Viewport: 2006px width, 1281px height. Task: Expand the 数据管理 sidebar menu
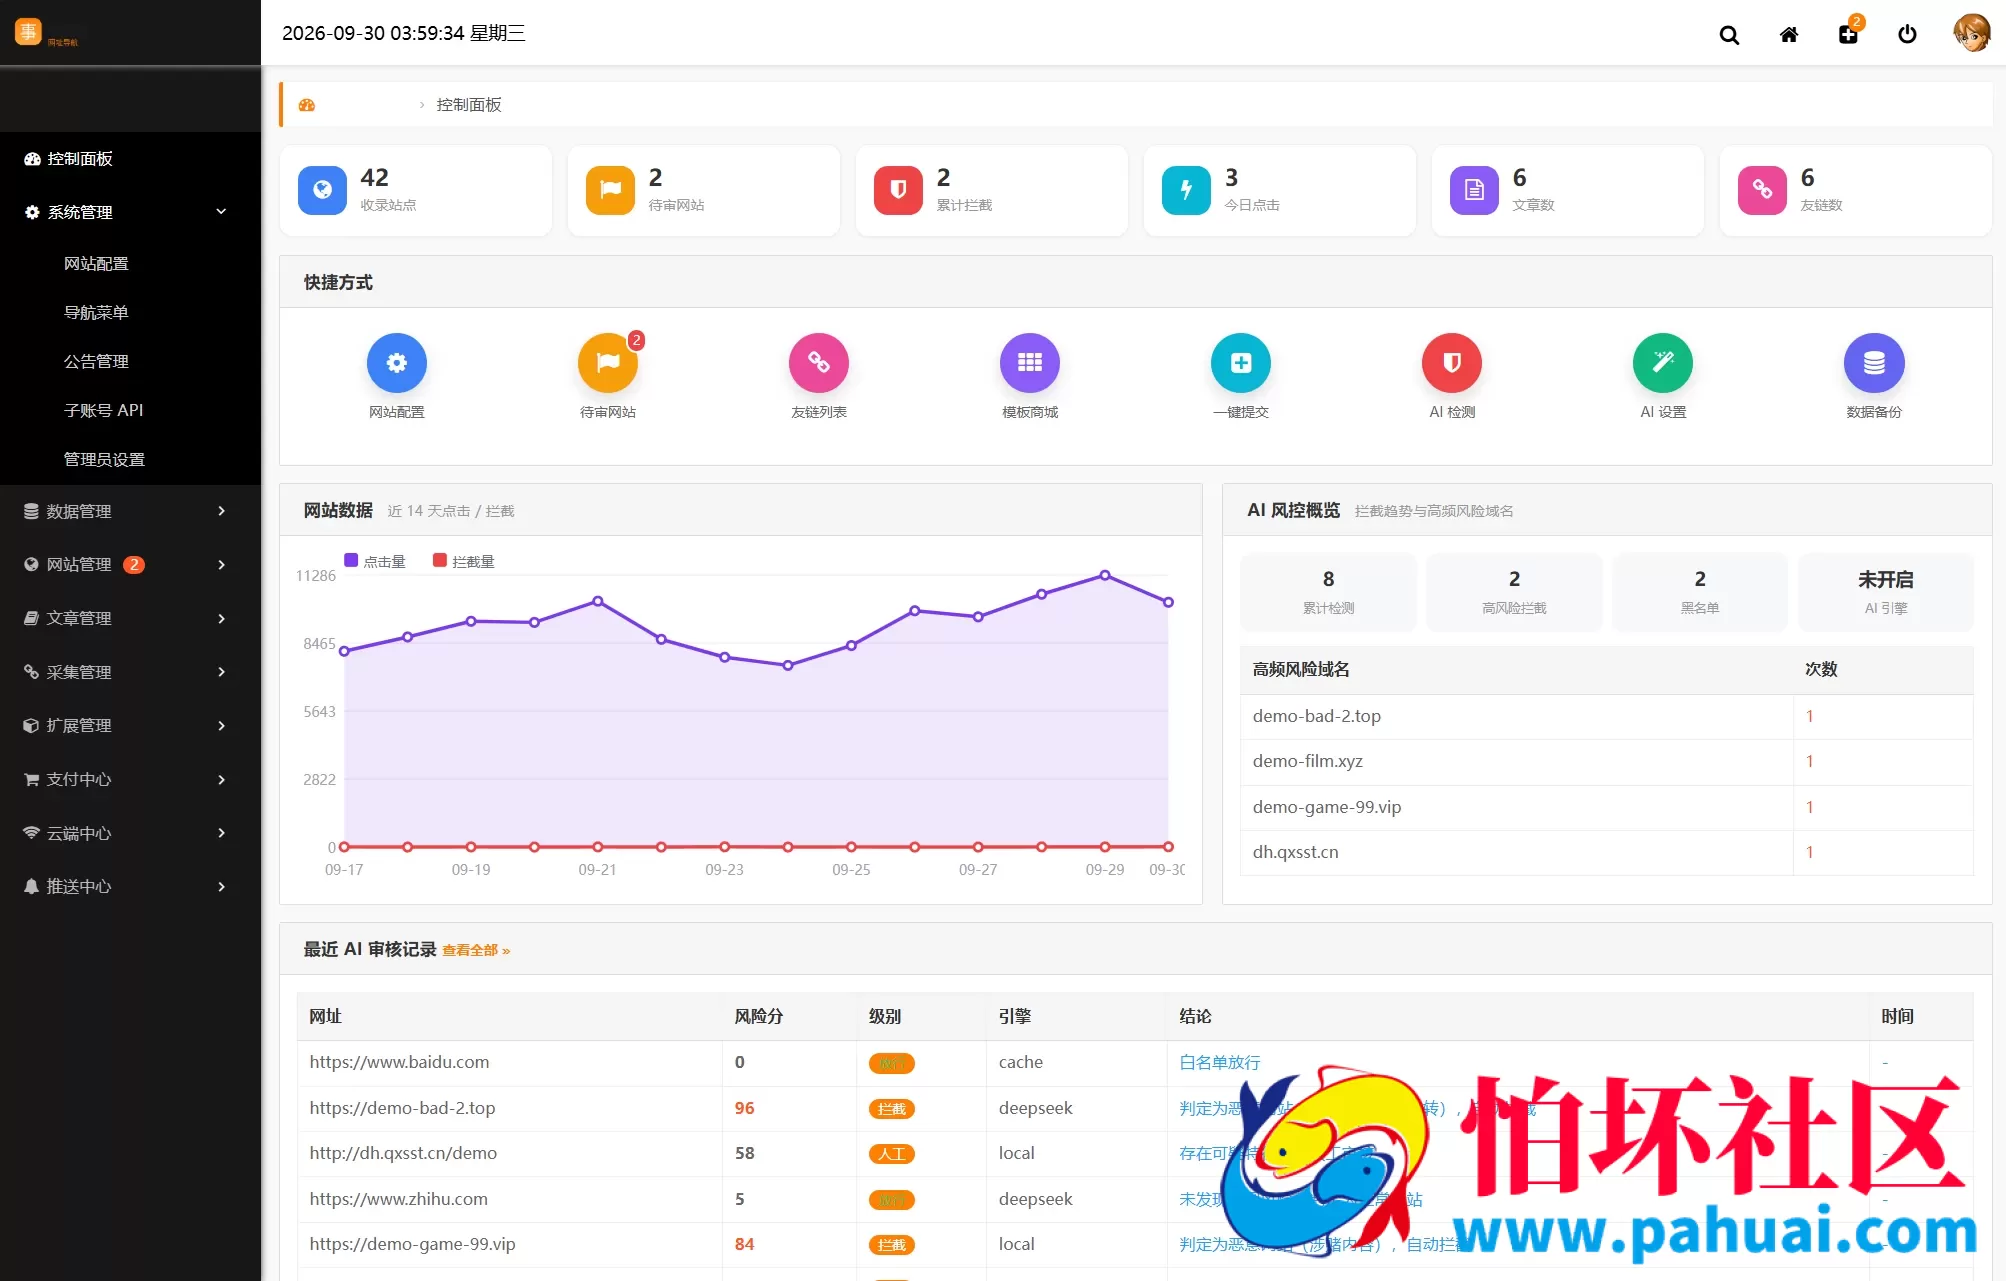click(x=130, y=511)
